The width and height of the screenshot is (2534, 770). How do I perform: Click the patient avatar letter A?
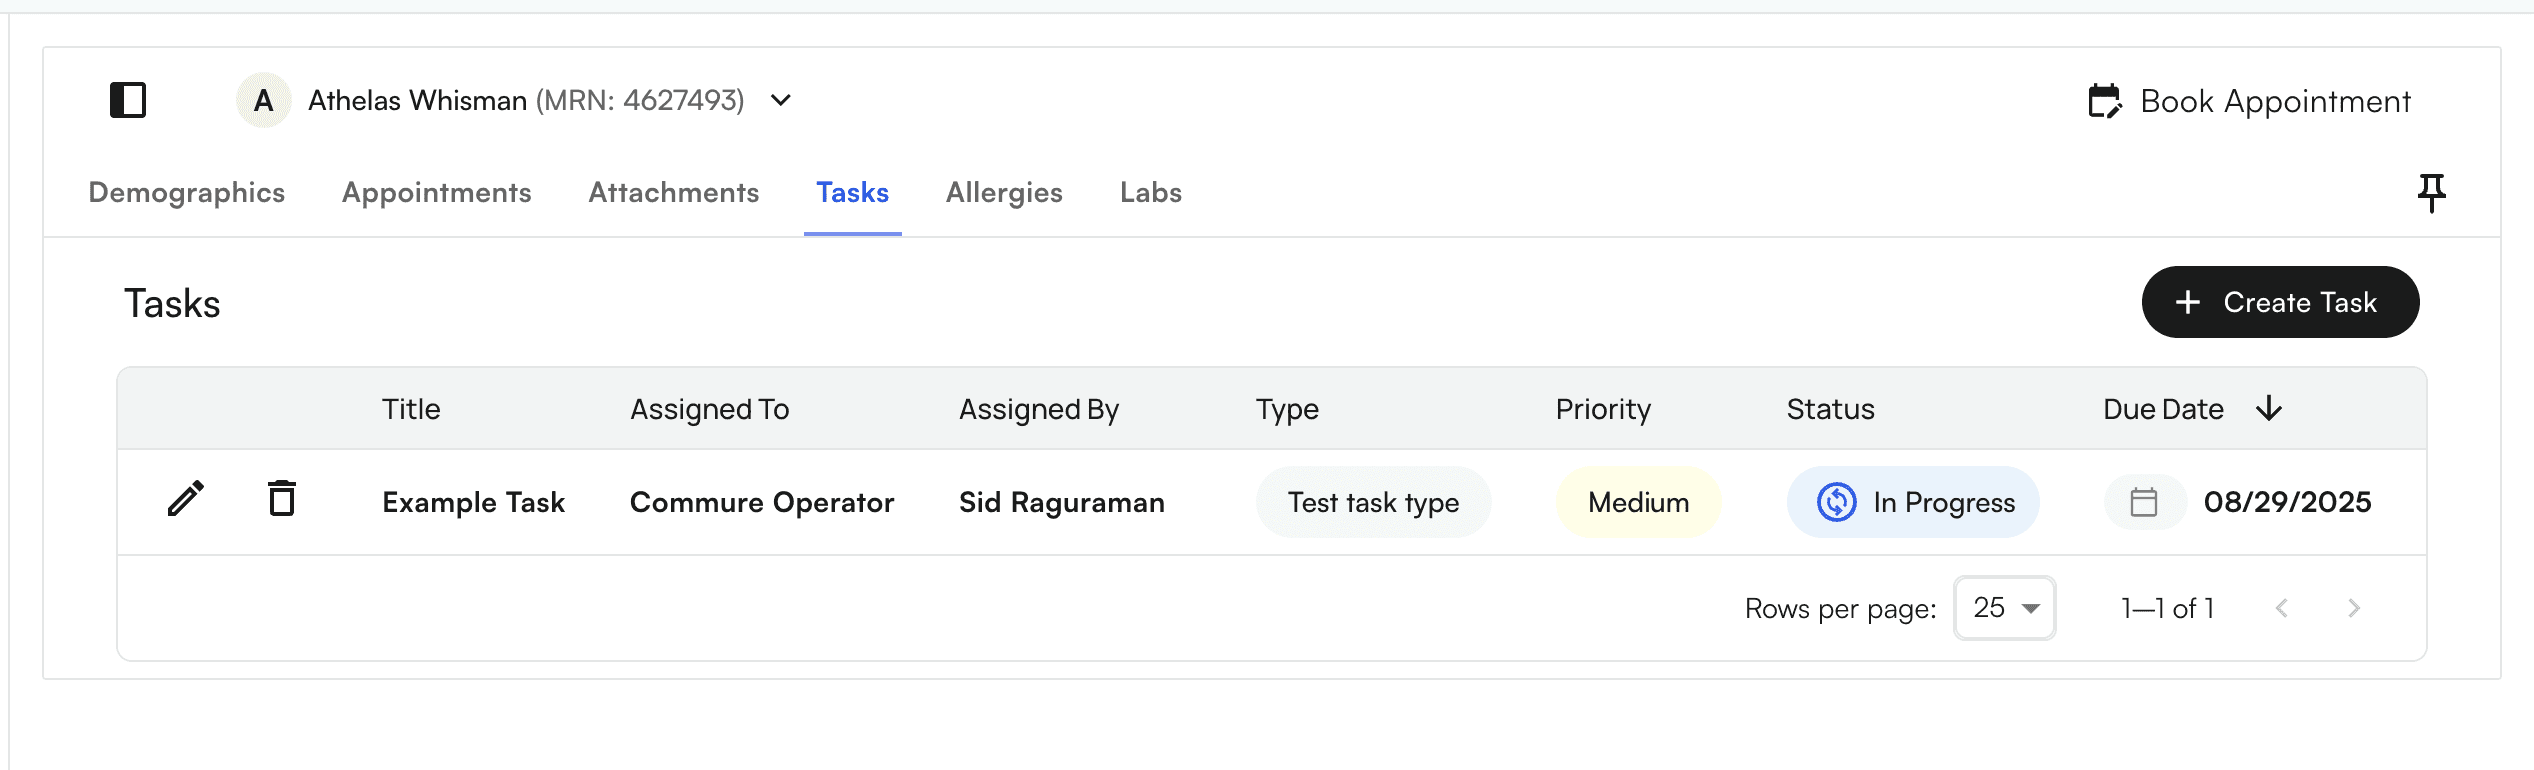[x=263, y=100]
